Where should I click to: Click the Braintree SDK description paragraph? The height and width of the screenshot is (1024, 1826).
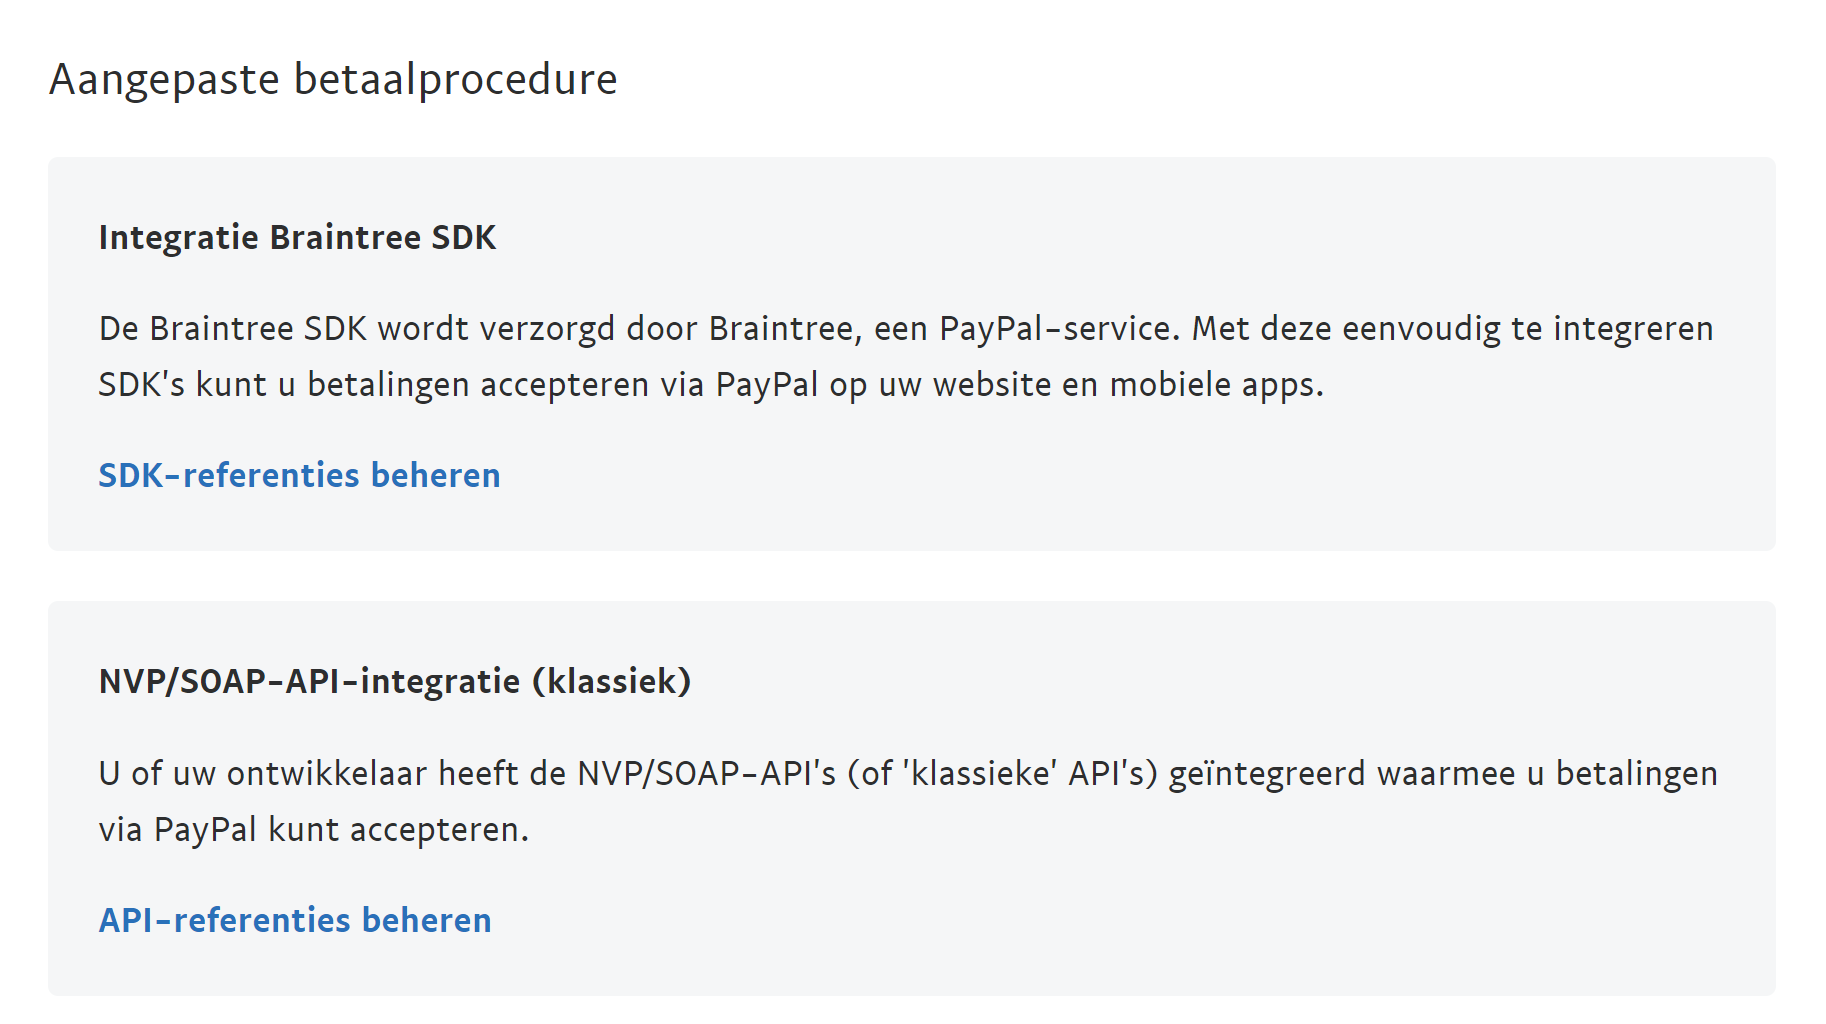coord(906,357)
